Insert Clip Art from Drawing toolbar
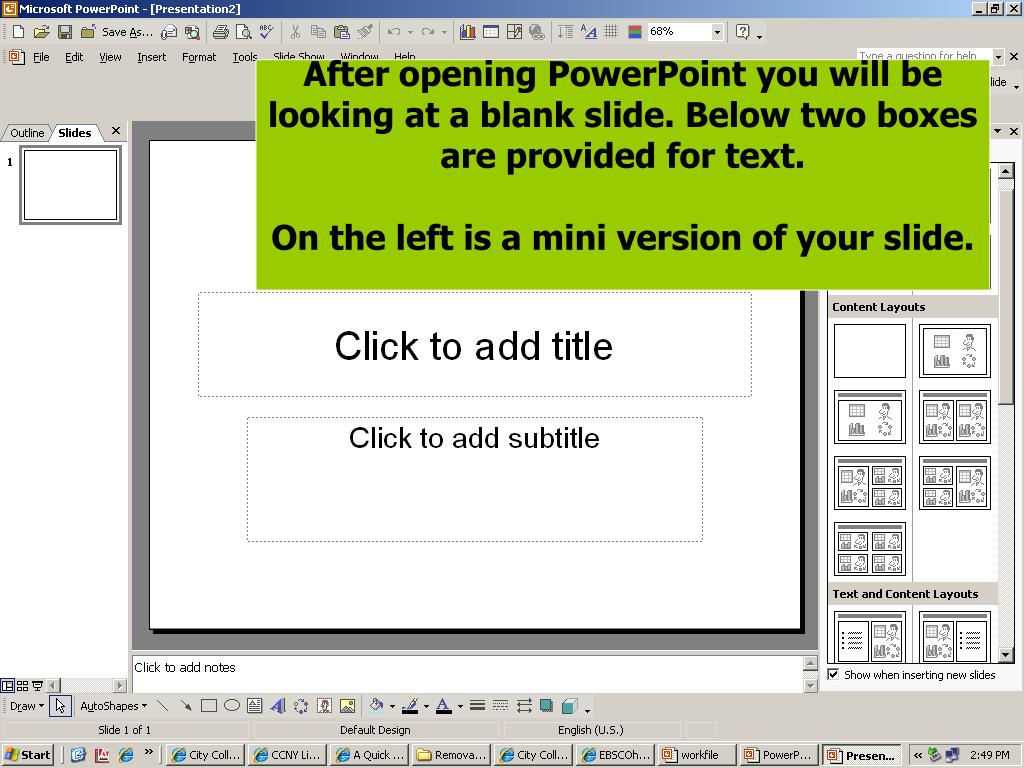This screenshot has width=1024, height=768. (324, 706)
